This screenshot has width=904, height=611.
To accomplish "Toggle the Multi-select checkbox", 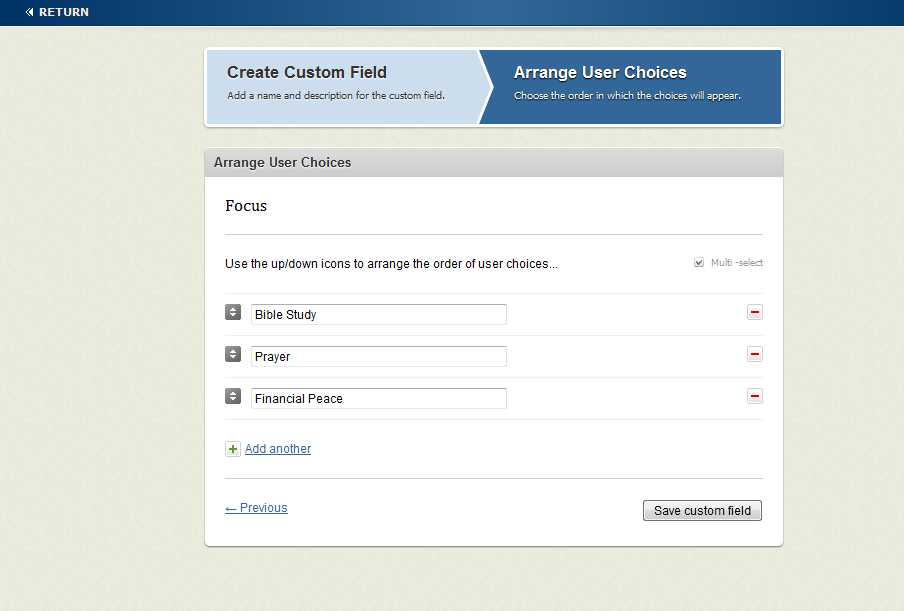I will (699, 263).
